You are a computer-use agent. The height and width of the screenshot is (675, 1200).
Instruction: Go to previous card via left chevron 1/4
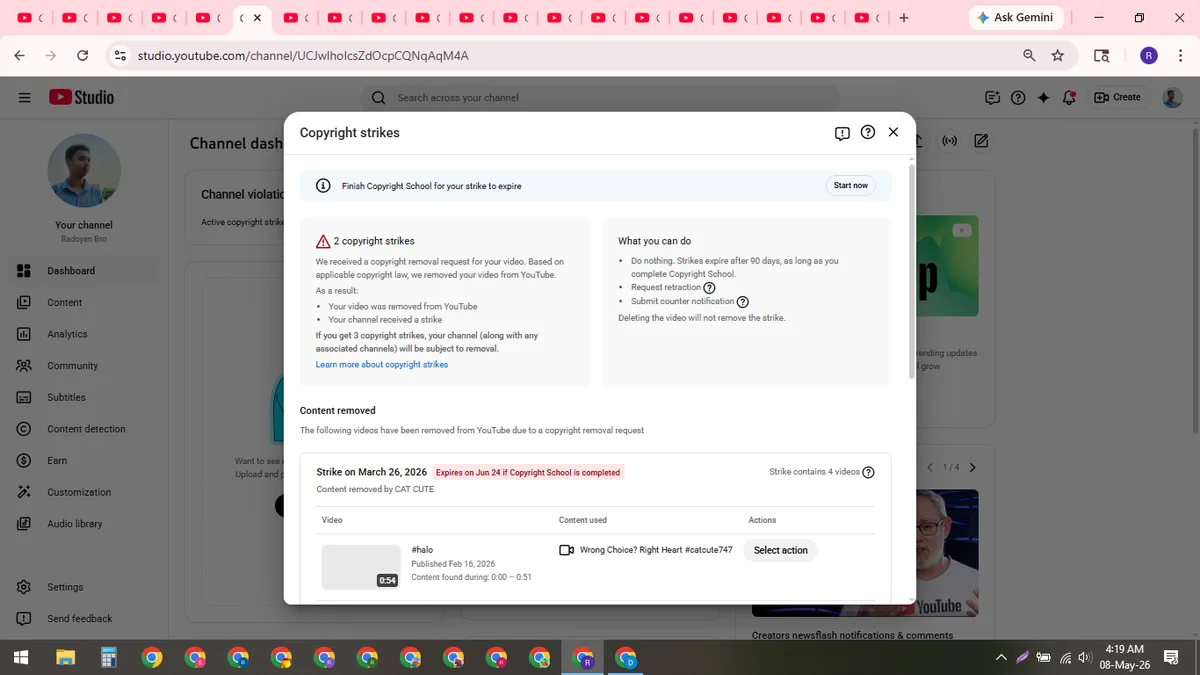click(930, 467)
